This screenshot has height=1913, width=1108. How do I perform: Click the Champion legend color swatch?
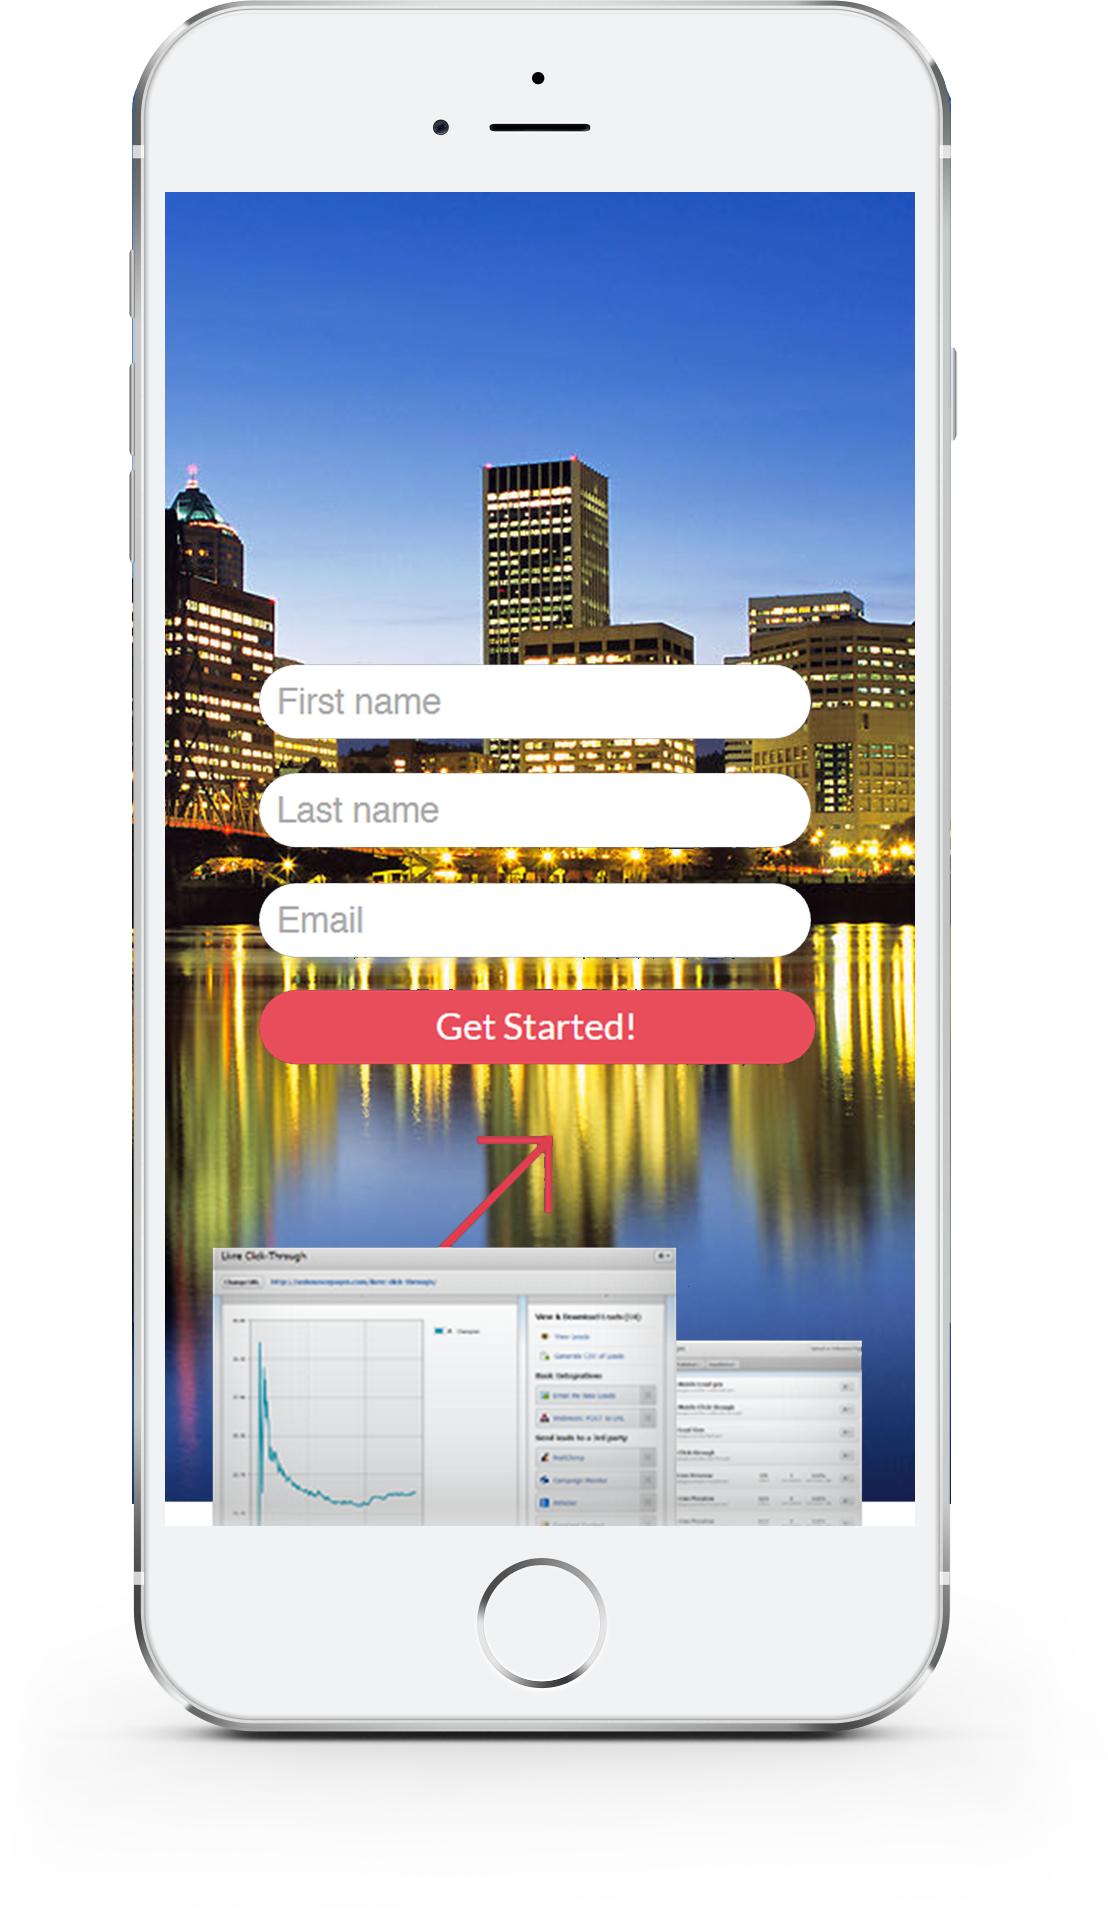tap(440, 1331)
